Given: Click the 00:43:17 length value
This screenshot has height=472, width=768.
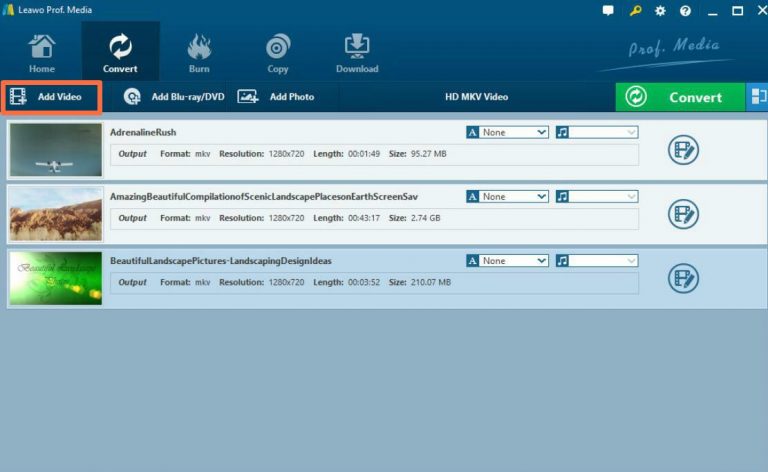Looking at the screenshot, I should click(364, 218).
